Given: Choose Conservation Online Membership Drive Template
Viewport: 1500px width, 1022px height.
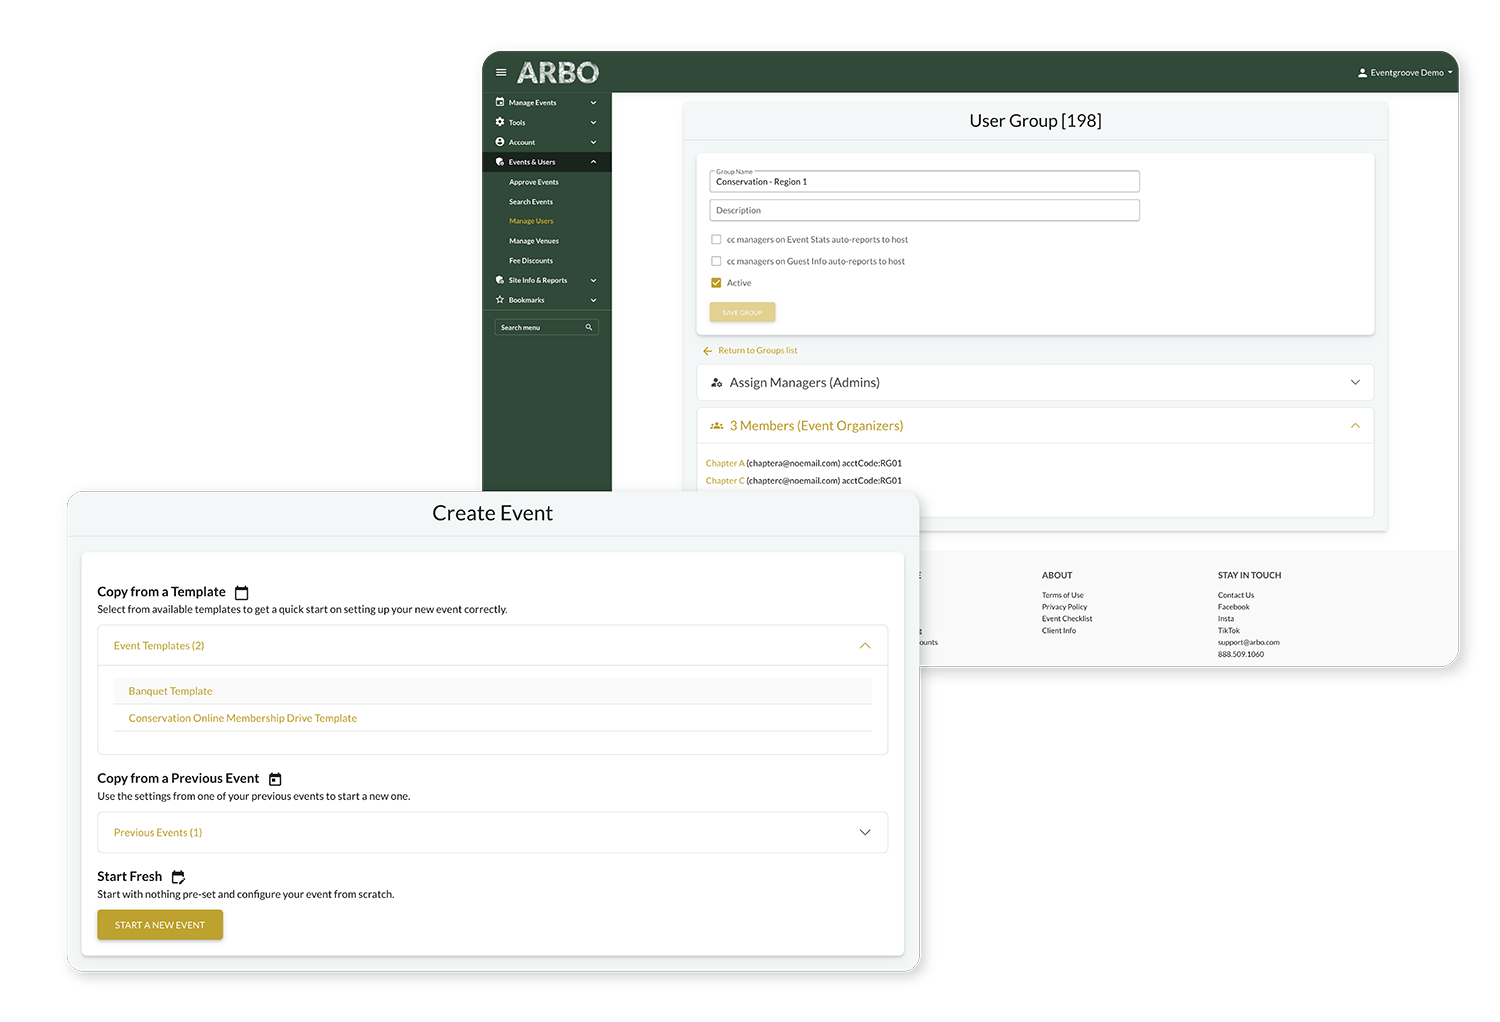Looking at the screenshot, I should point(243,718).
